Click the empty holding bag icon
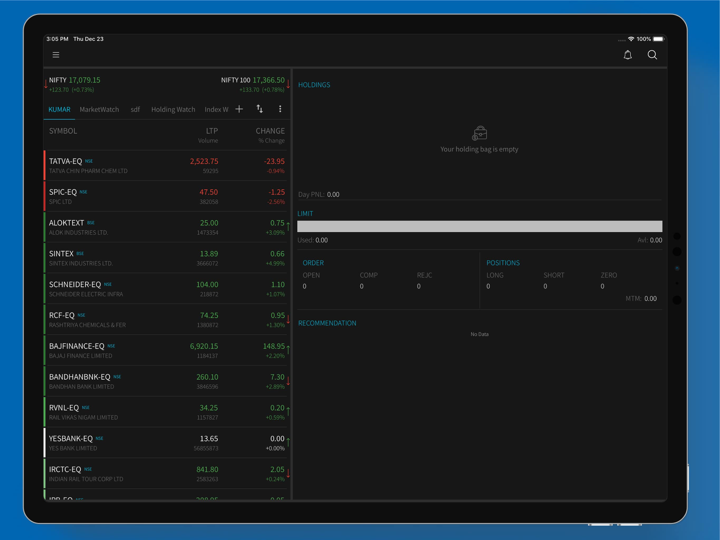The height and width of the screenshot is (540, 720). 479,133
